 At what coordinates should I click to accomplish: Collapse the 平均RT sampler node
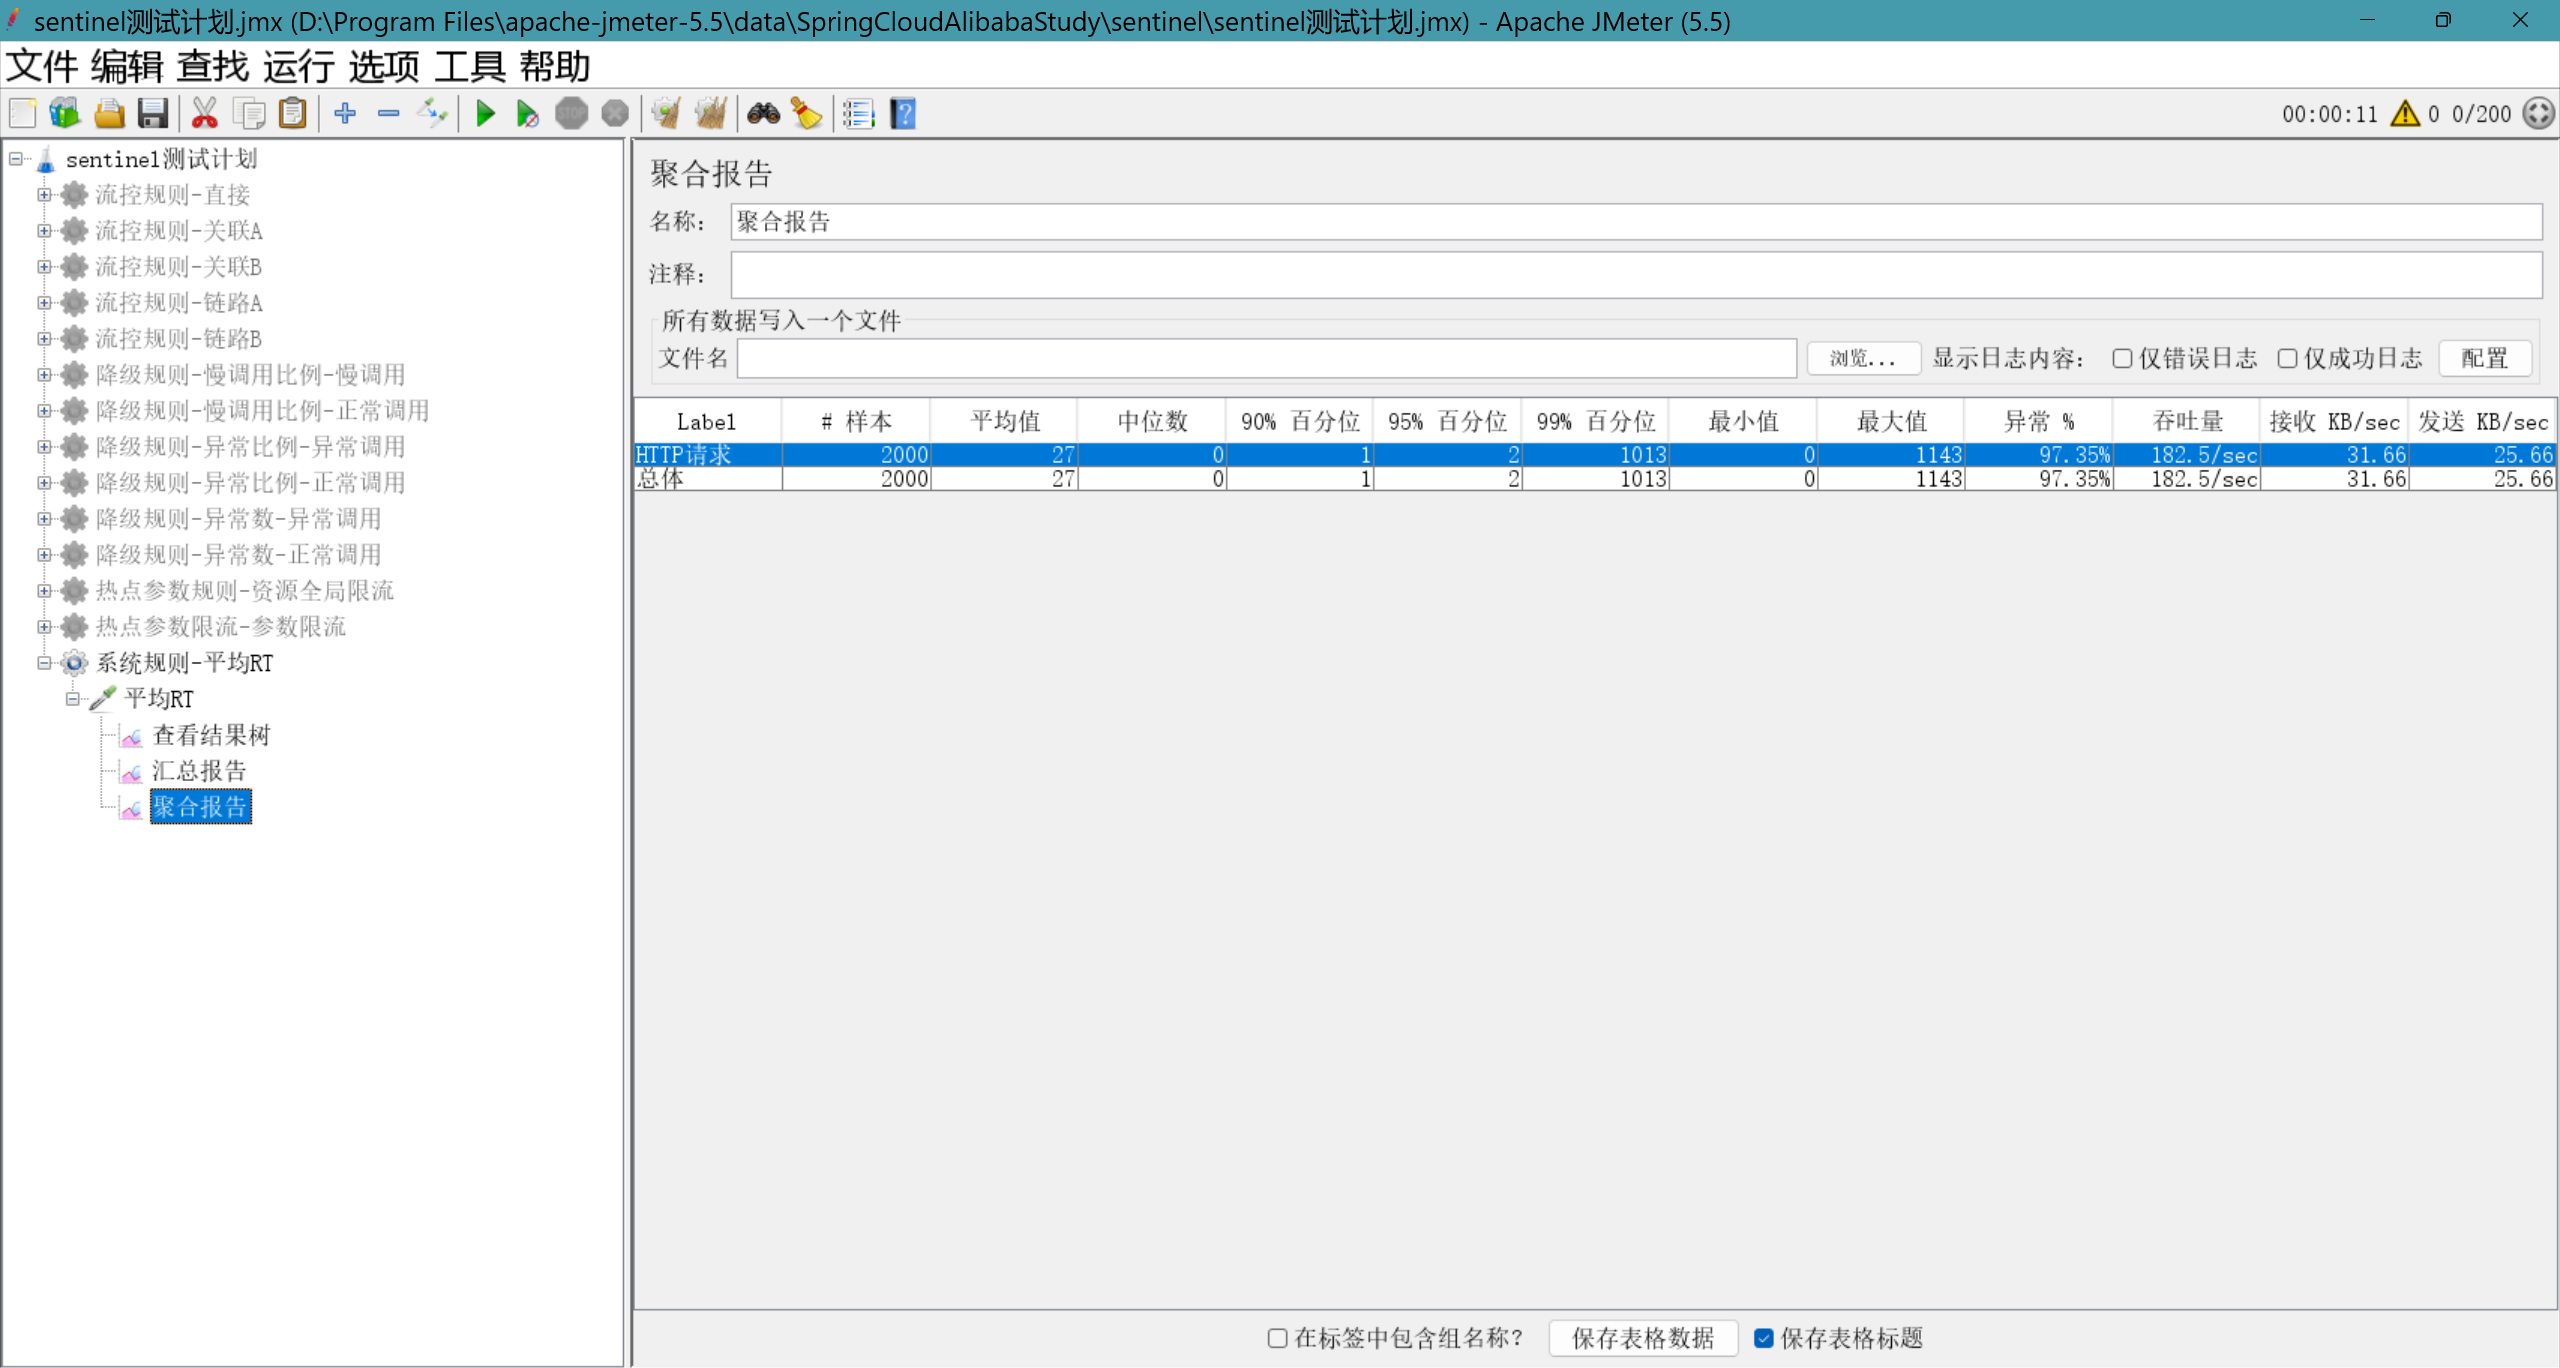[73, 699]
